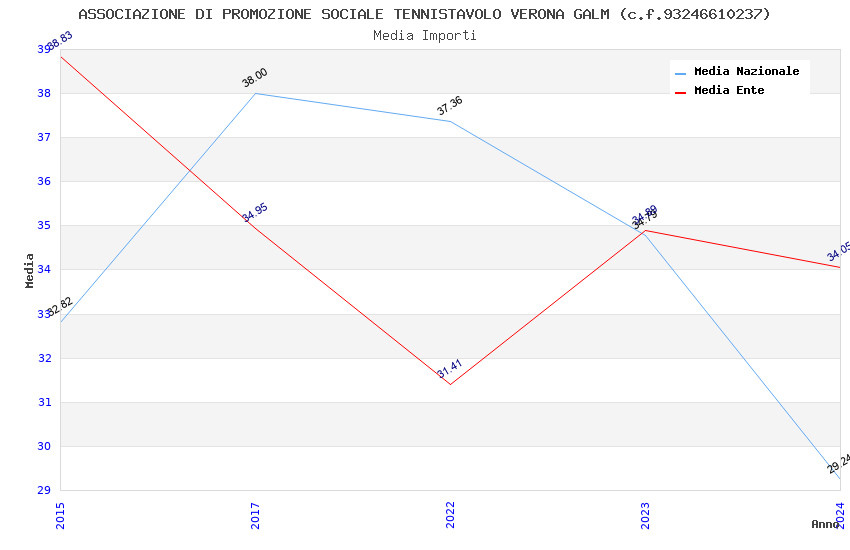Click the 38.00 data label
The height and width of the screenshot is (550, 850).
coord(255,78)
